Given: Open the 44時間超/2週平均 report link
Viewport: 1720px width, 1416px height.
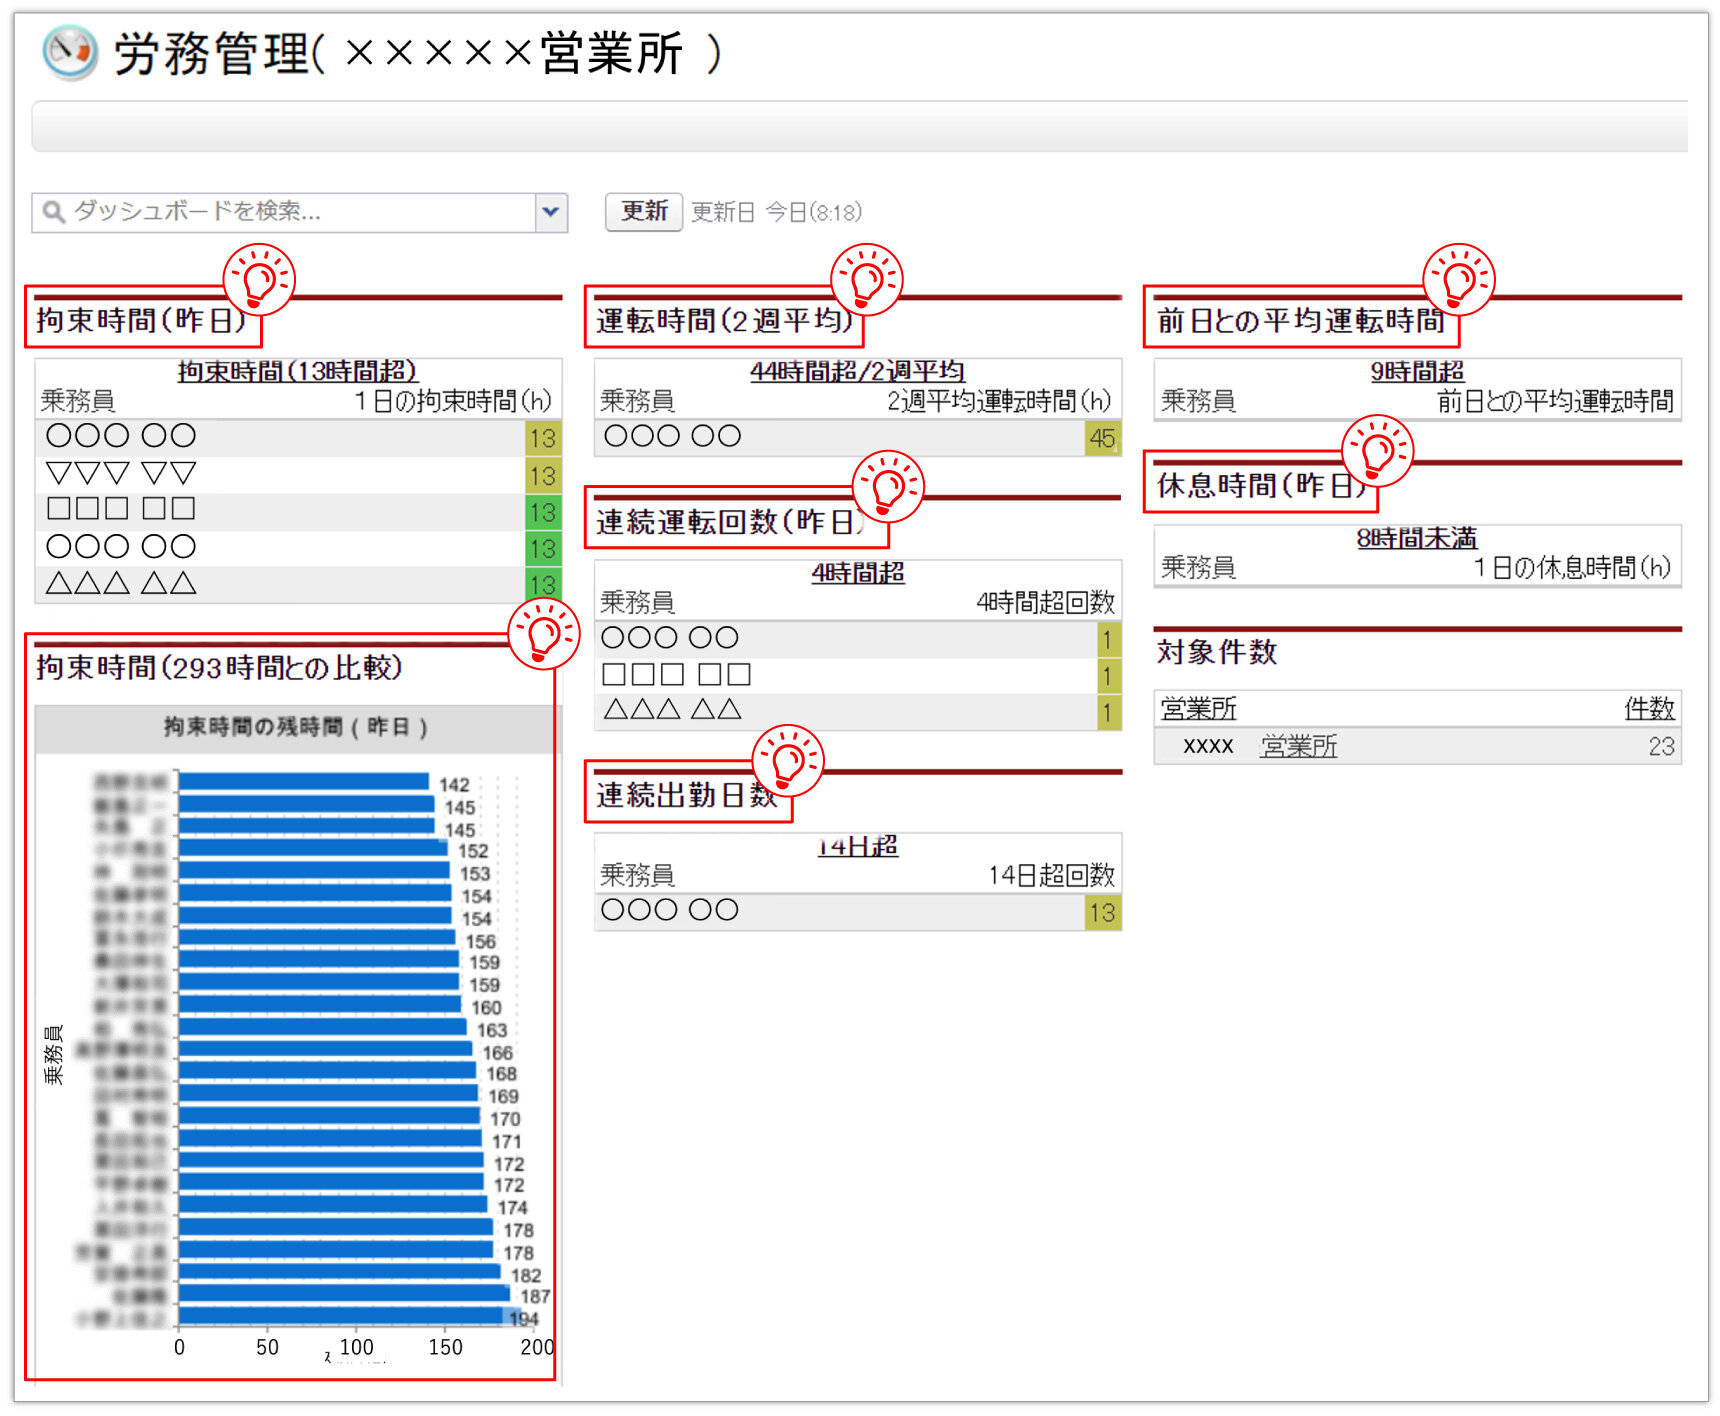Looking at the screenshot, I should (857, 371).
